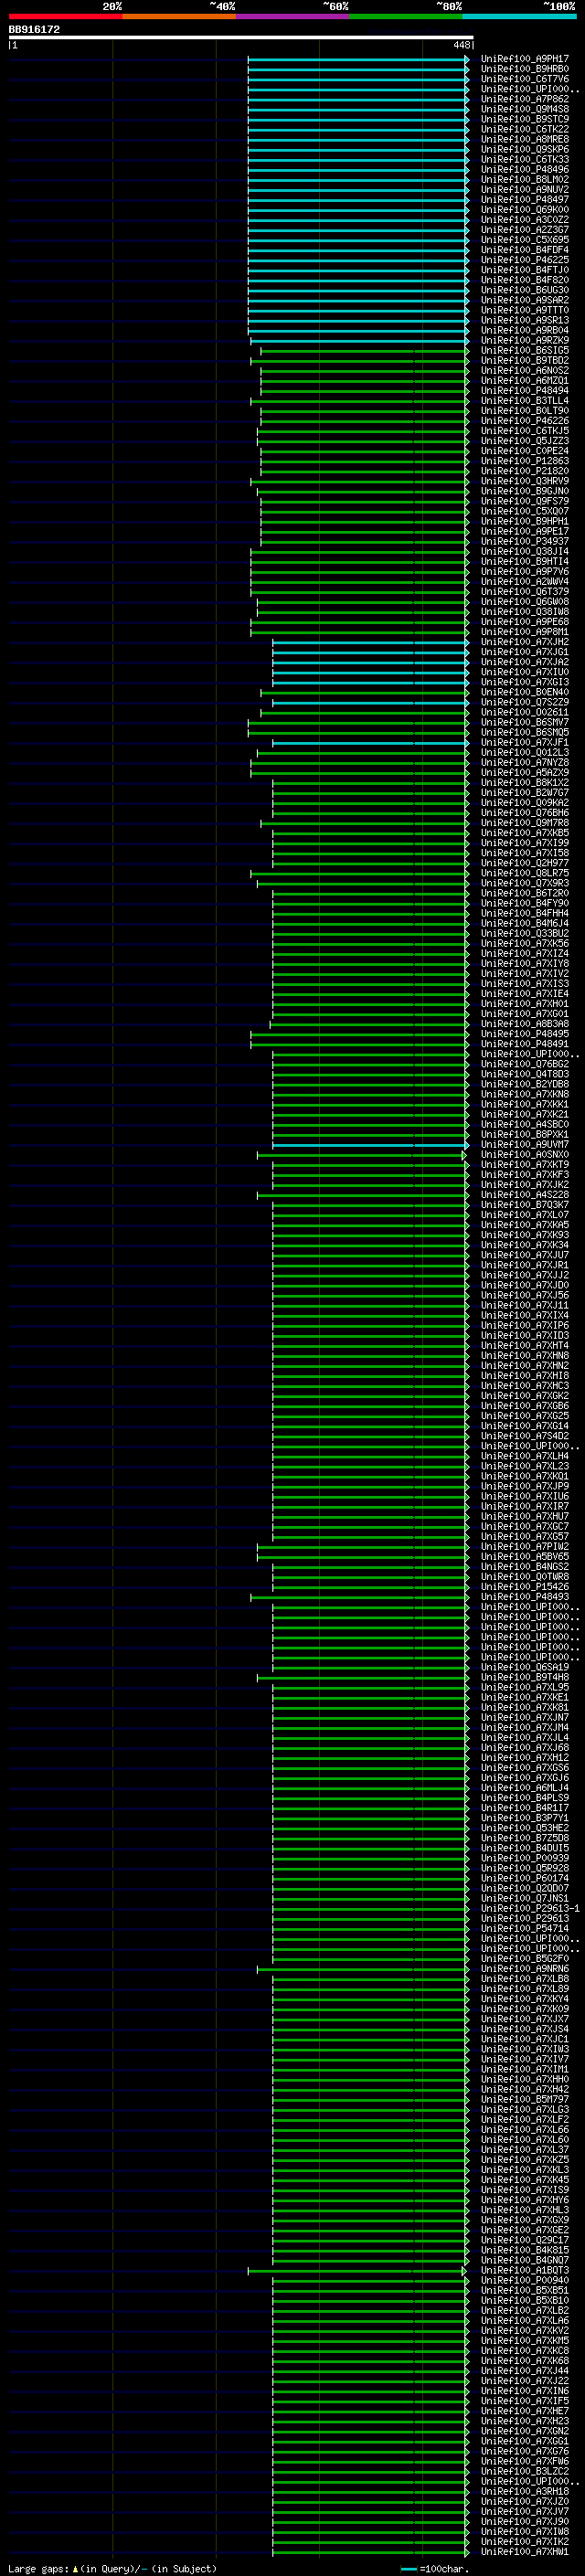Click the UniRef100_B4FTJ0 label
Image resolution: width=585 pixels, height=2576 pixels.
525,270
